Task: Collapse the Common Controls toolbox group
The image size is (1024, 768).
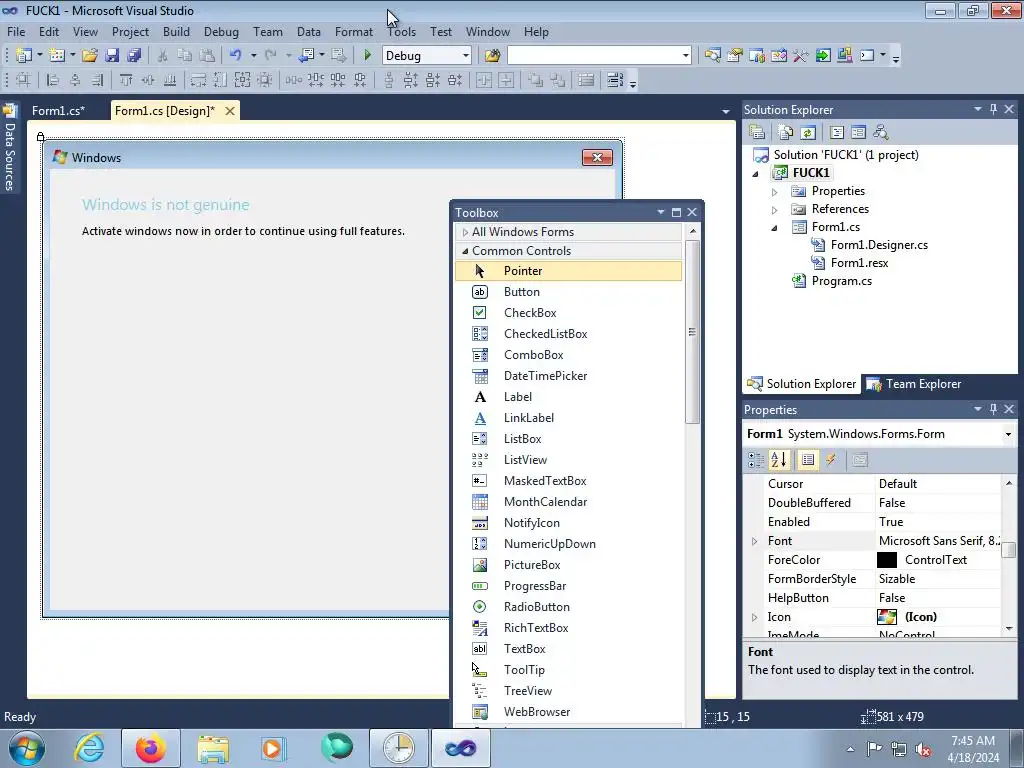Action: tap(465, 251)
